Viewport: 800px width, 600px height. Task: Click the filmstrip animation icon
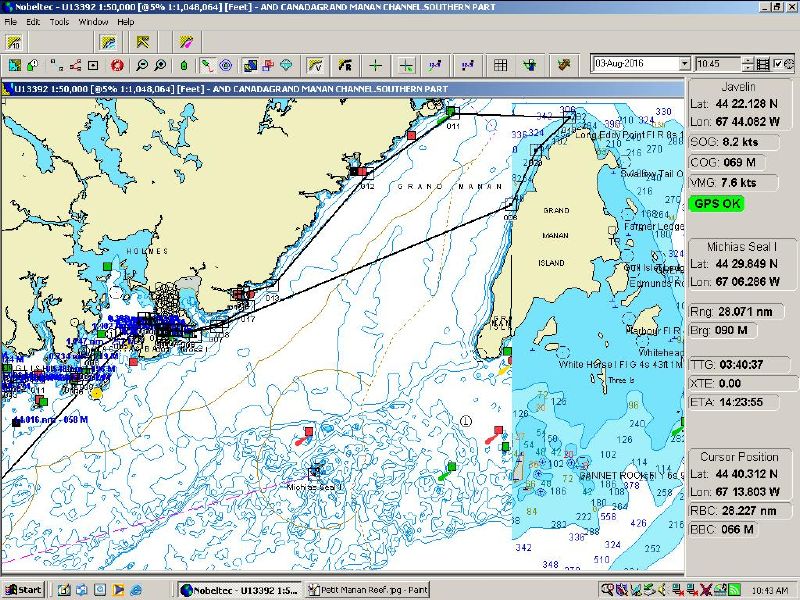[x=763, y=64]
